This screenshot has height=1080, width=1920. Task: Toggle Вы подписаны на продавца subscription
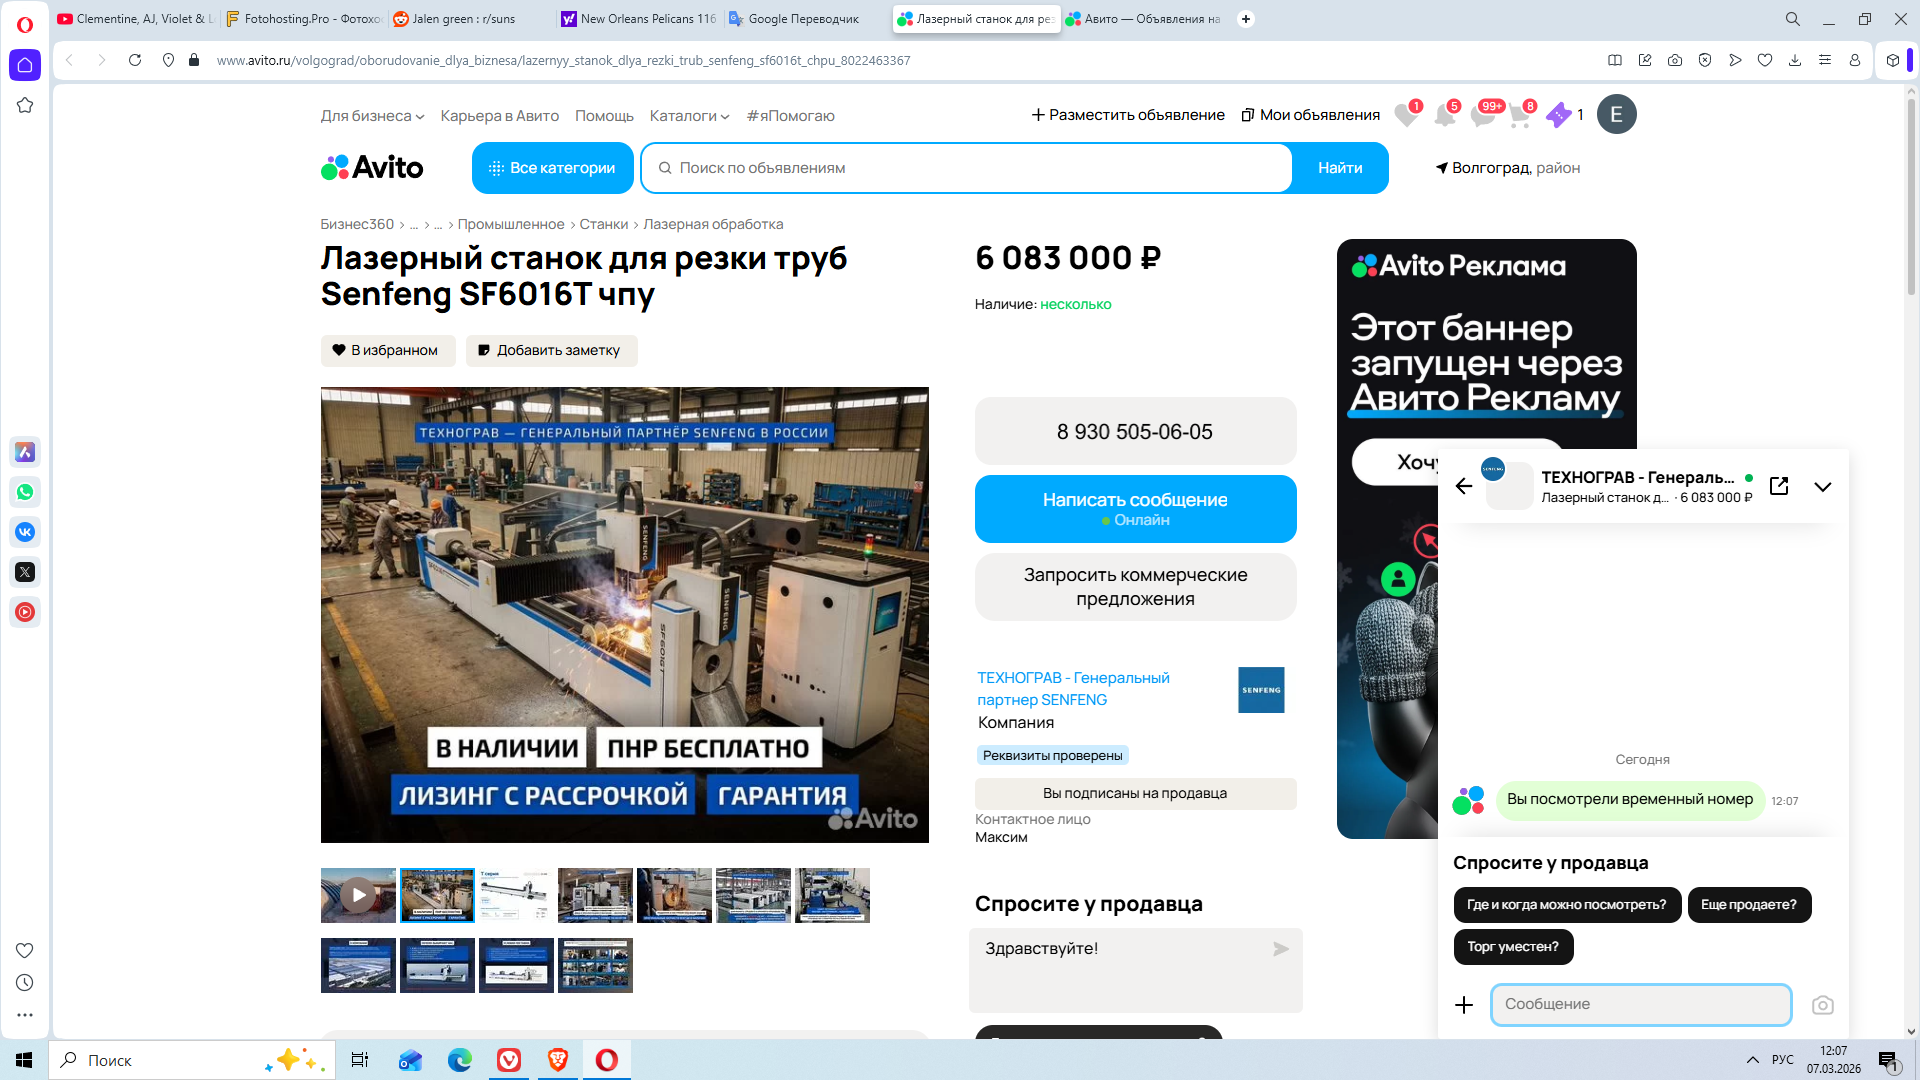(1134, 793)
